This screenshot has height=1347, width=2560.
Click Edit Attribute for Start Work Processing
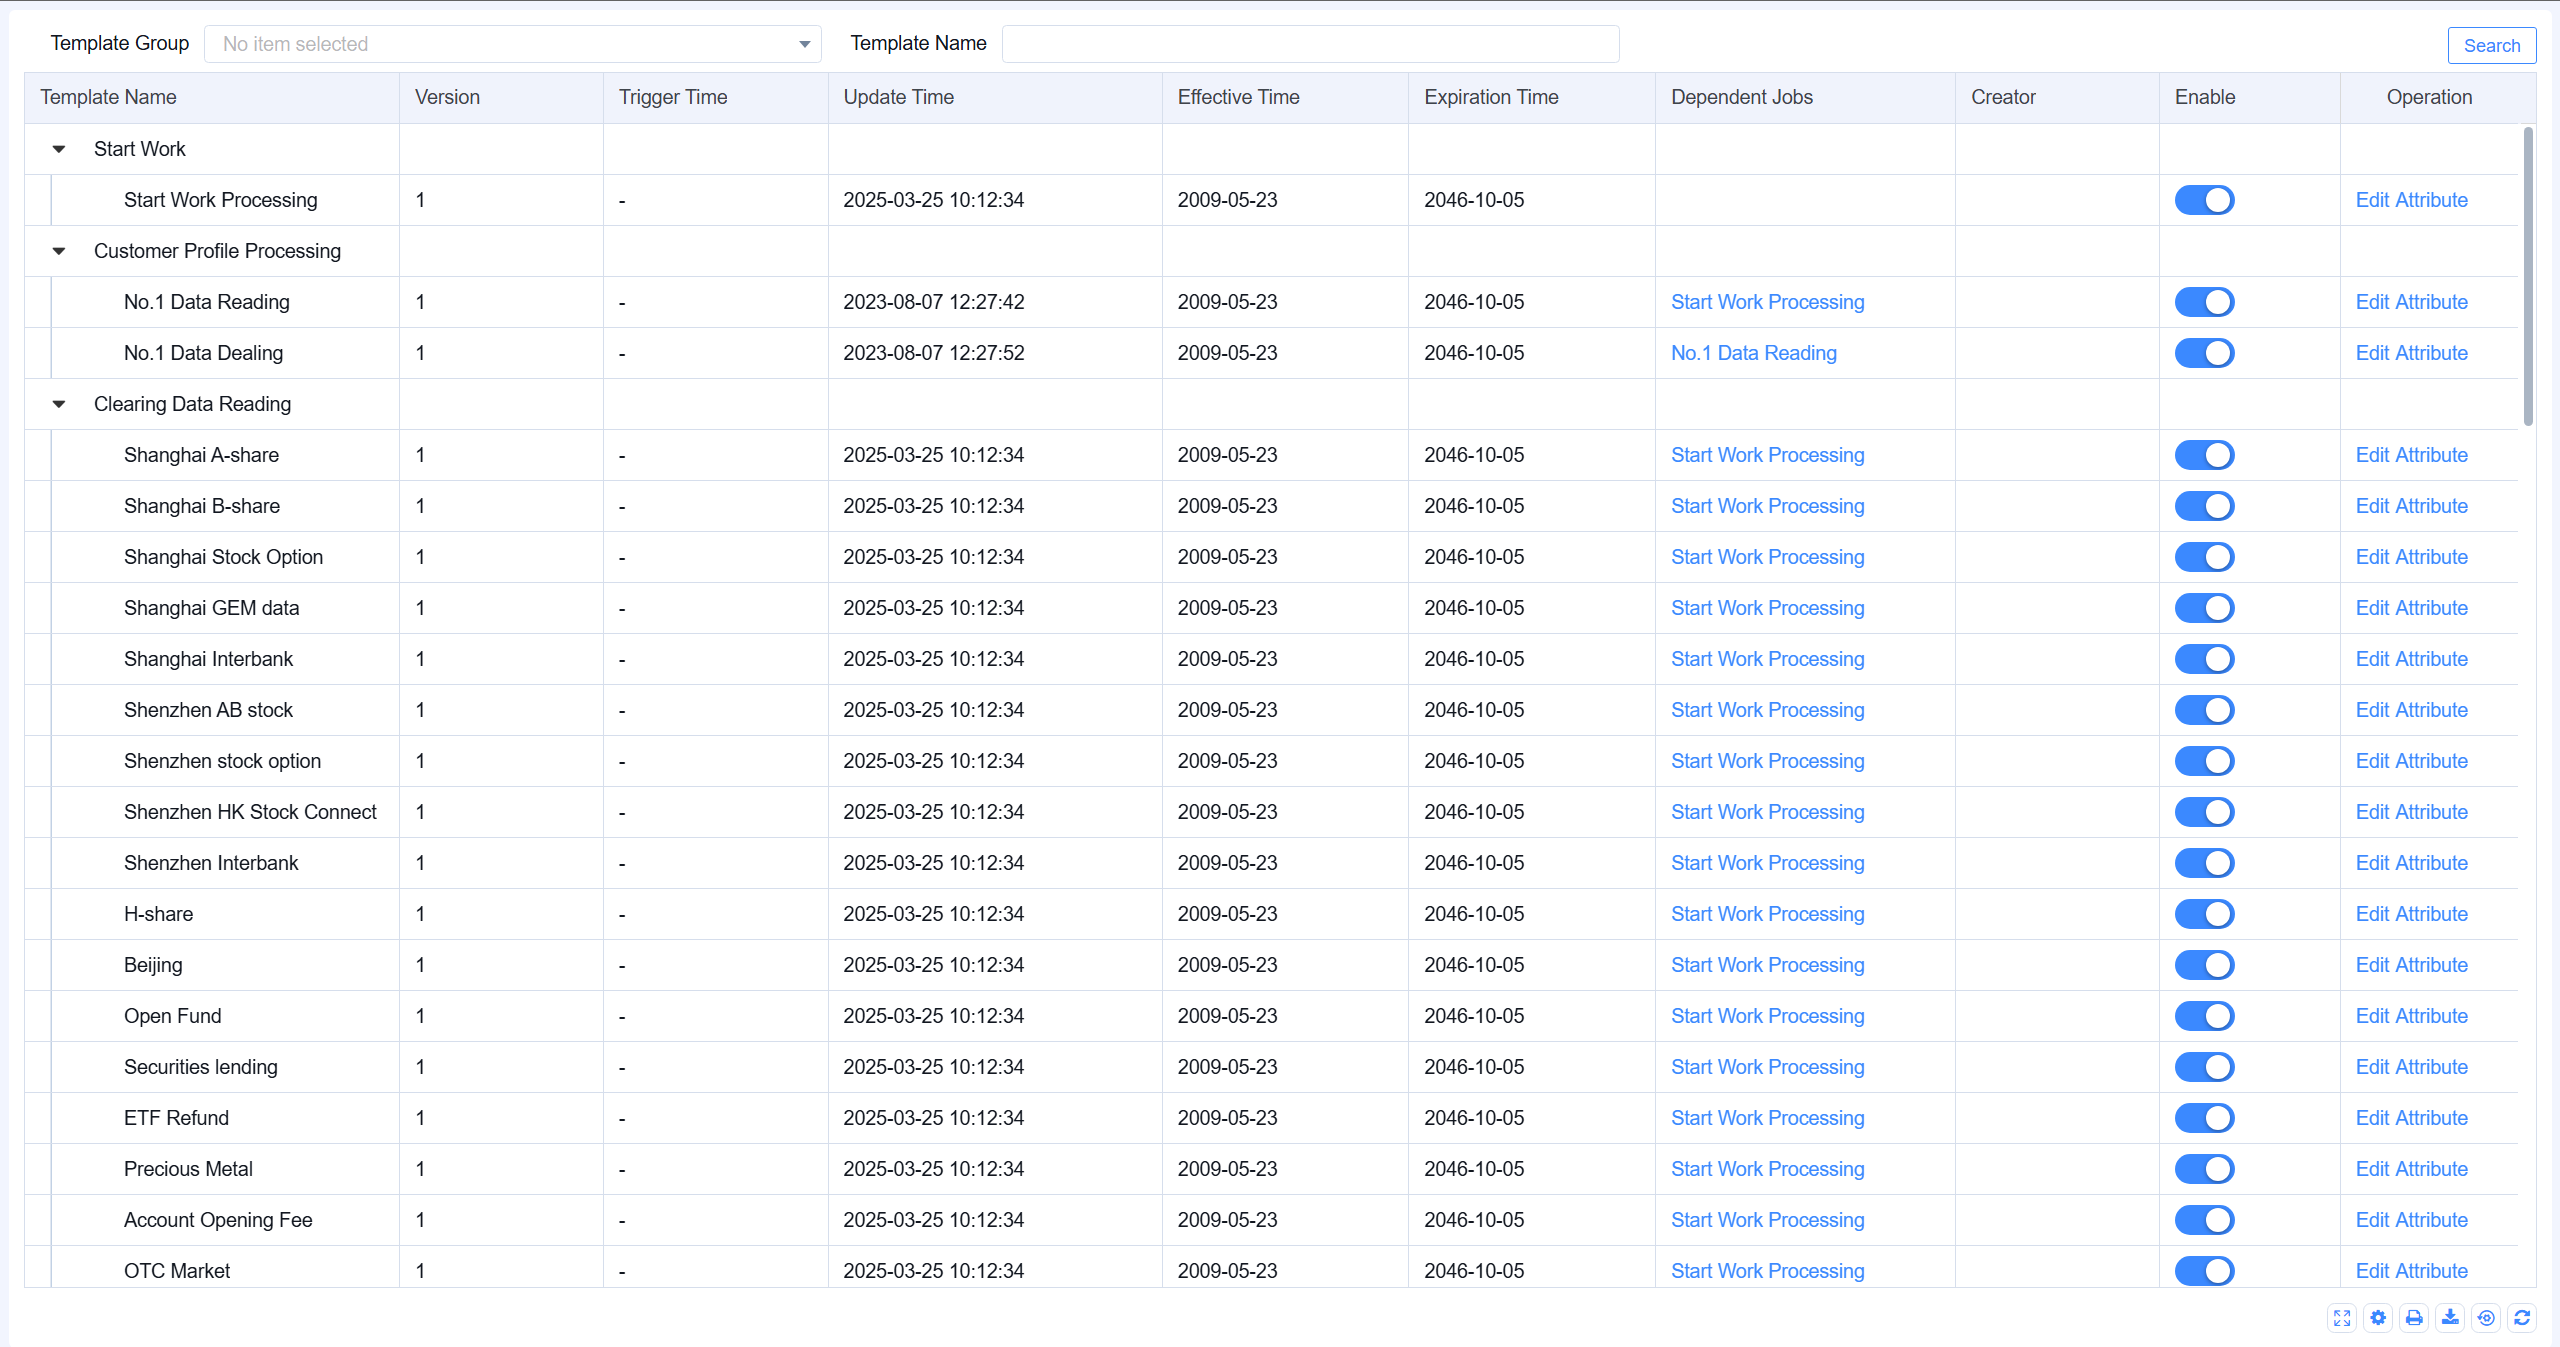pyautogui.click(x=2411, y=200)
